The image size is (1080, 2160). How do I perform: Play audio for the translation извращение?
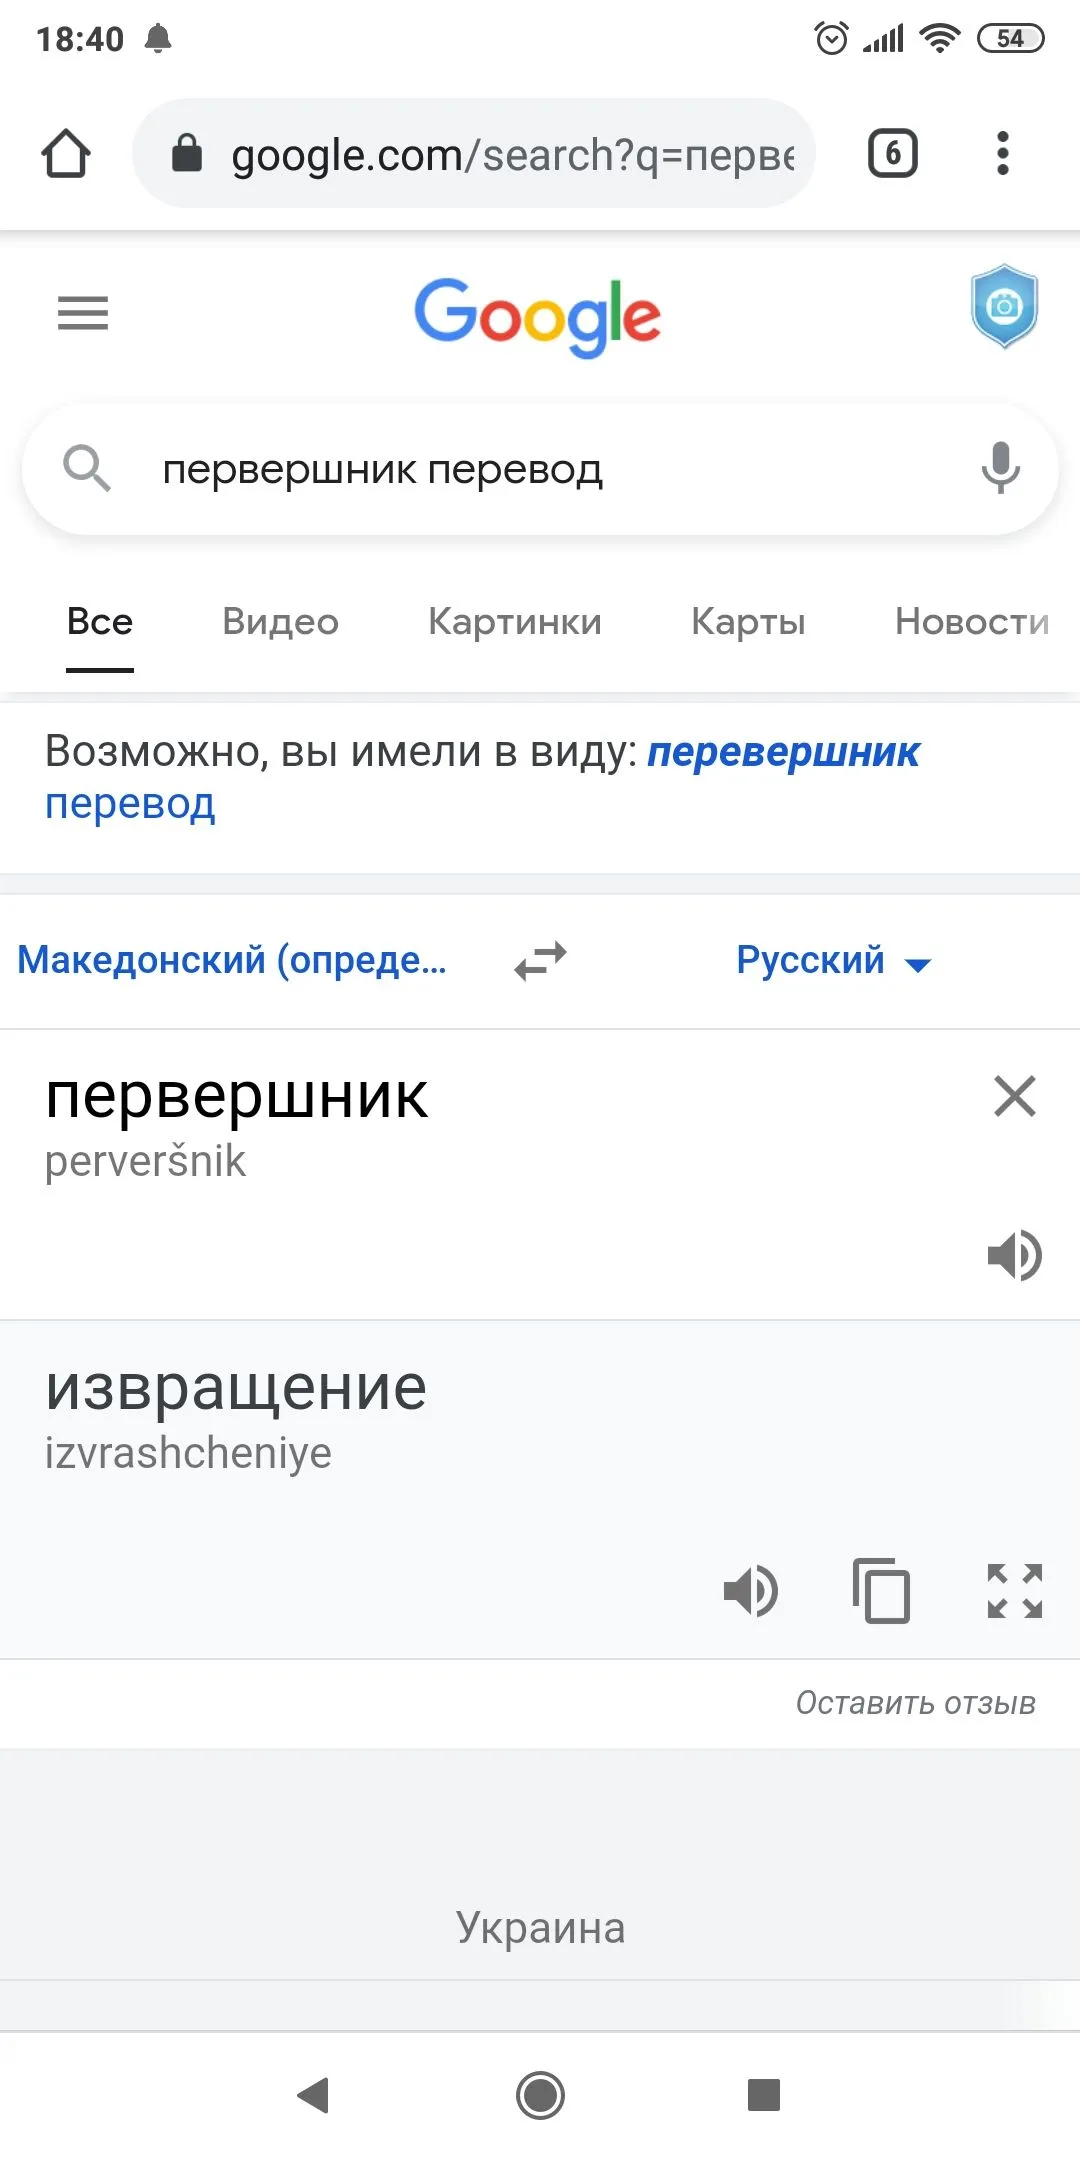(x=750, y=1590)
